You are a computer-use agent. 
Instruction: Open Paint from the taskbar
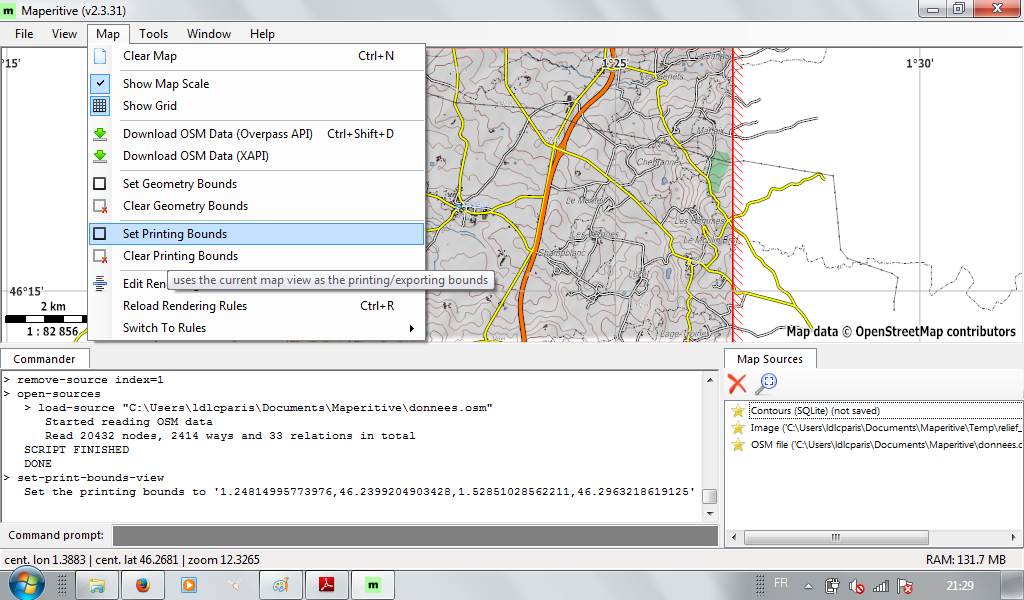point(281,585)
